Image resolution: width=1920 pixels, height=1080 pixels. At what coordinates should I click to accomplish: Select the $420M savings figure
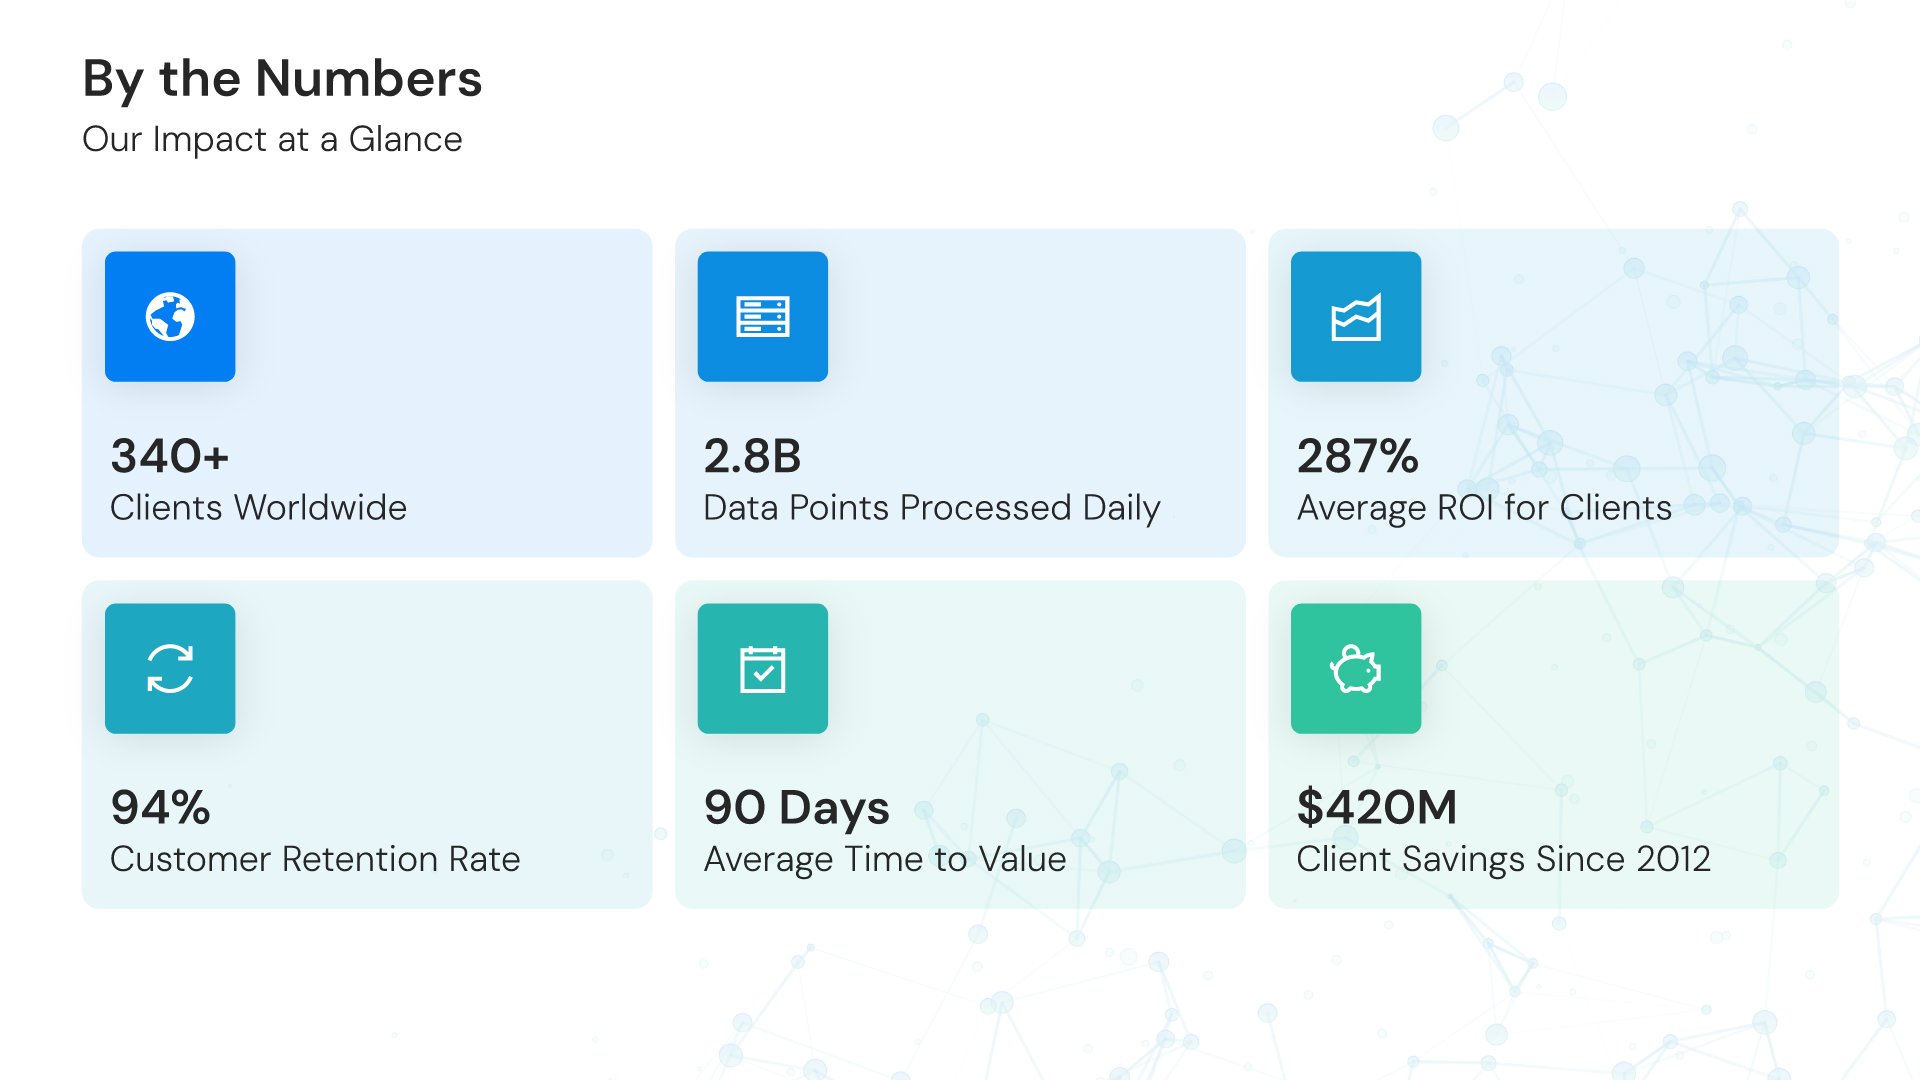coord(1376,807)
